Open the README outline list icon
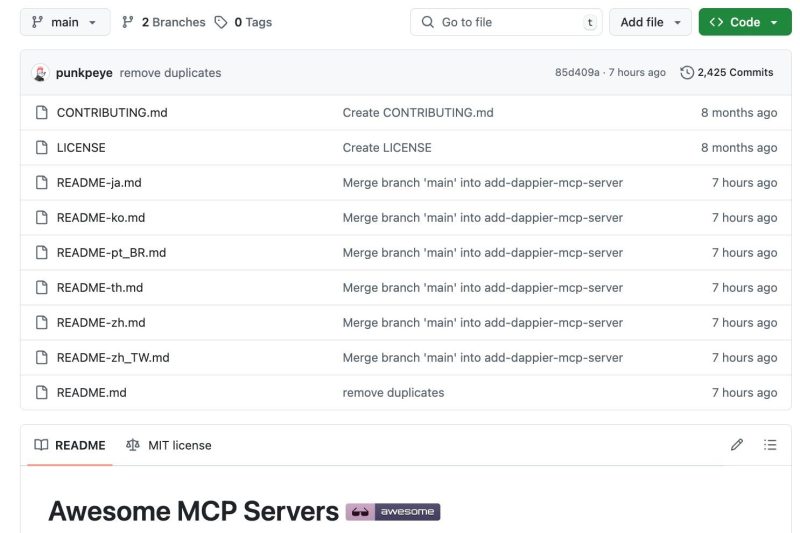The image size is (800, 533). pos(770,445)
